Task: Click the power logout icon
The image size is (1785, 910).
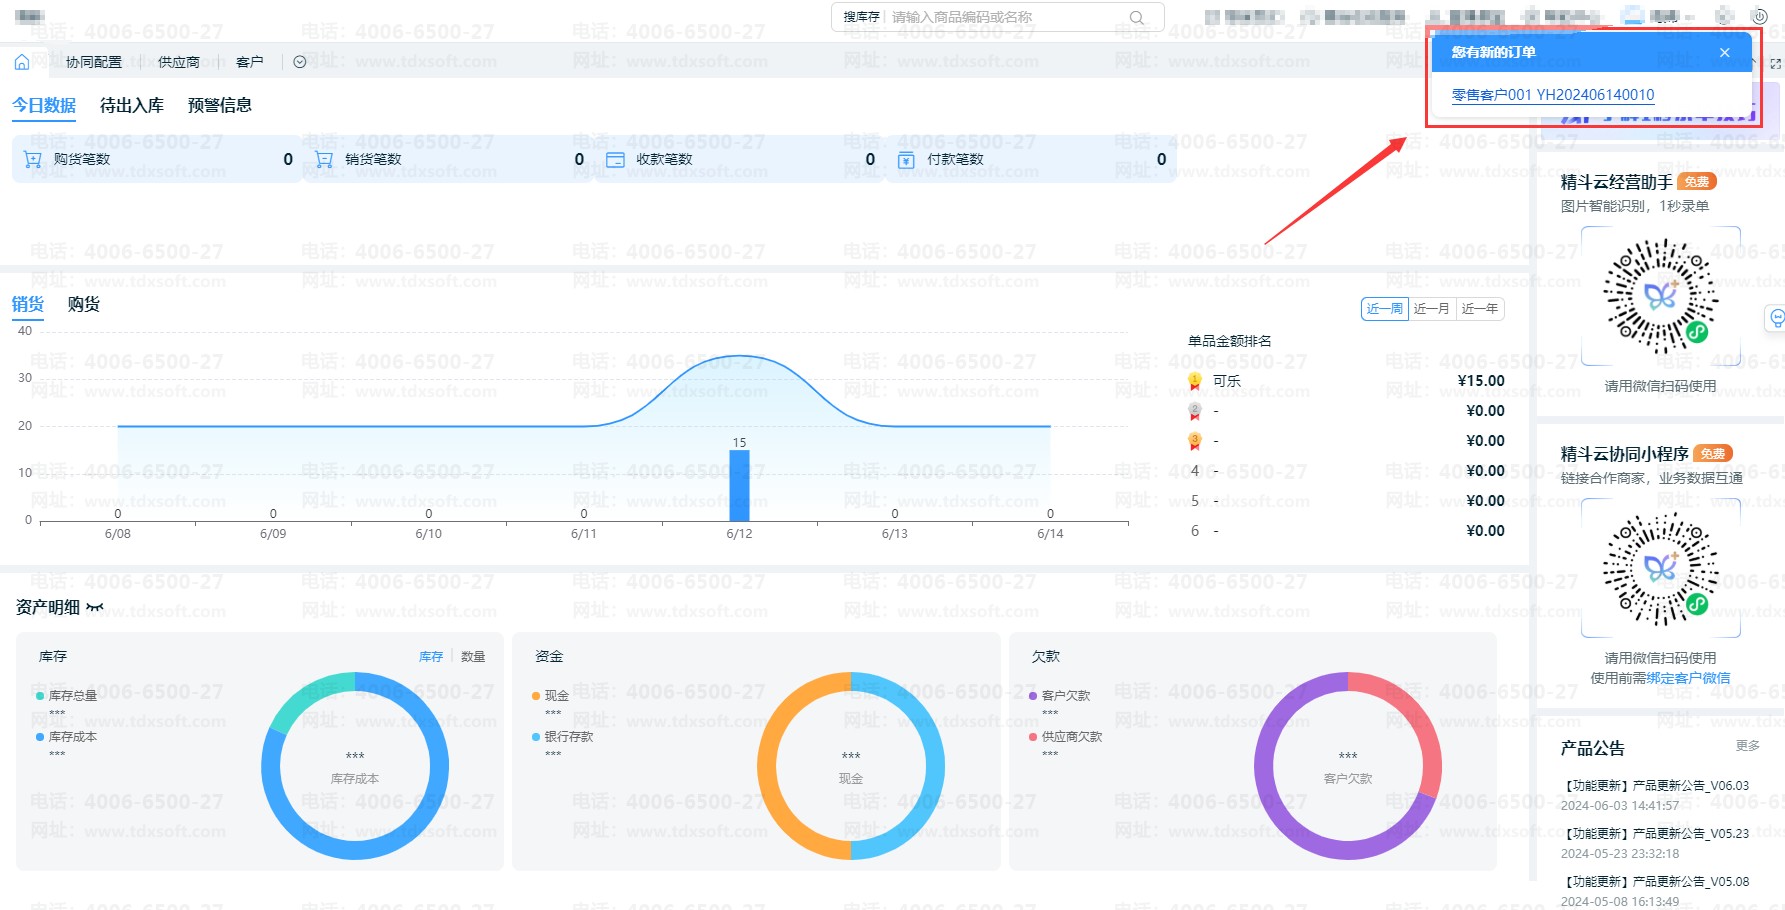Action: click(x=1759, y=16)
